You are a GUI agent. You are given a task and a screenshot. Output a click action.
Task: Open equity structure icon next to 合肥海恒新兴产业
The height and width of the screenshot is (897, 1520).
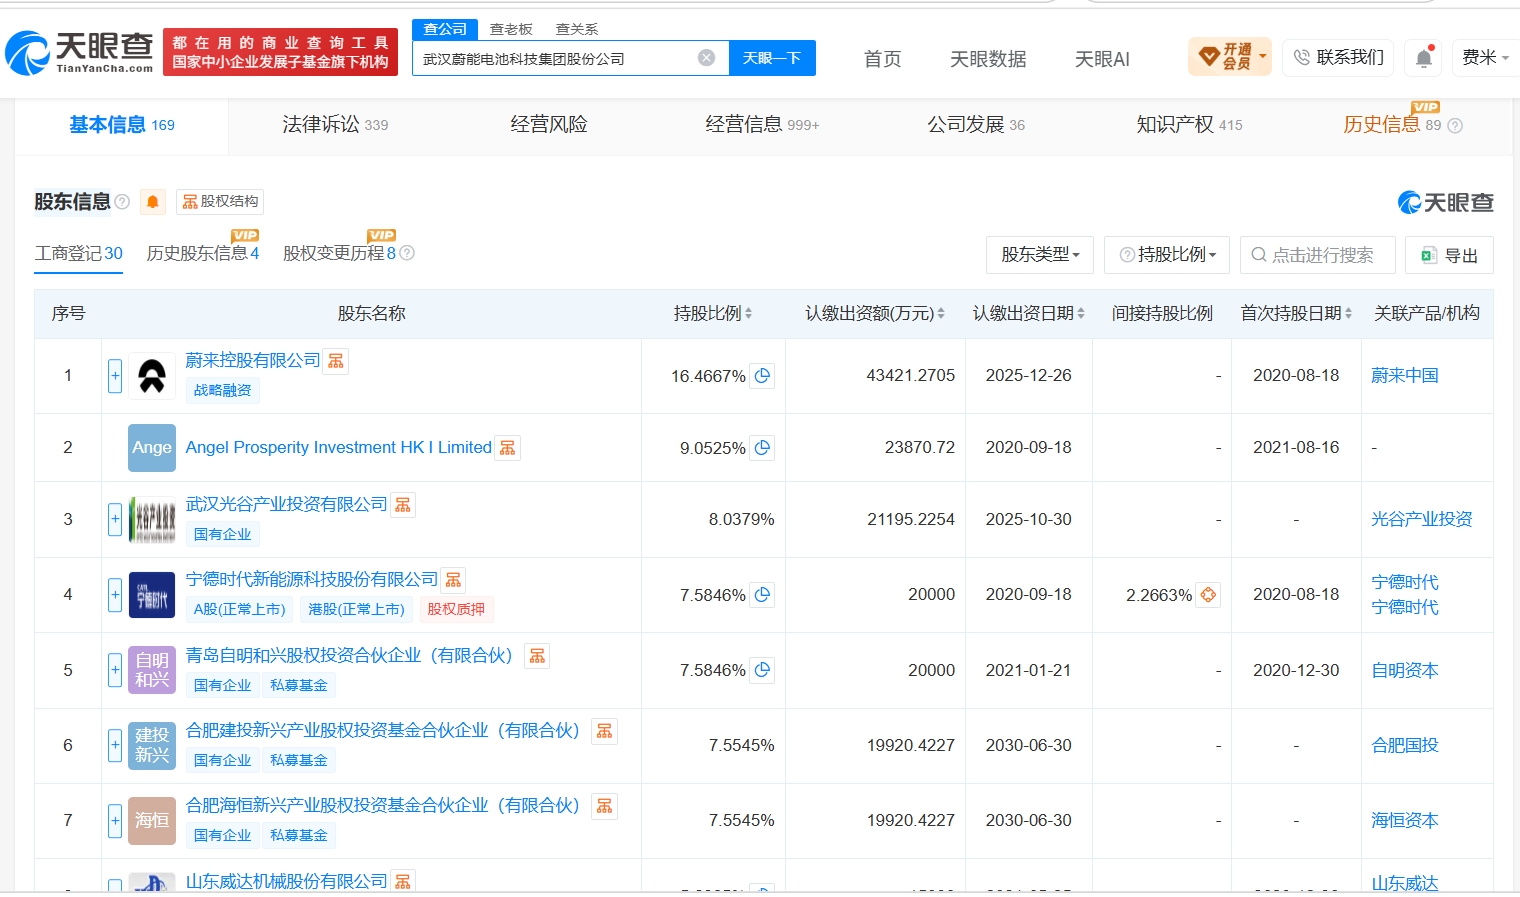coord(604,806)
